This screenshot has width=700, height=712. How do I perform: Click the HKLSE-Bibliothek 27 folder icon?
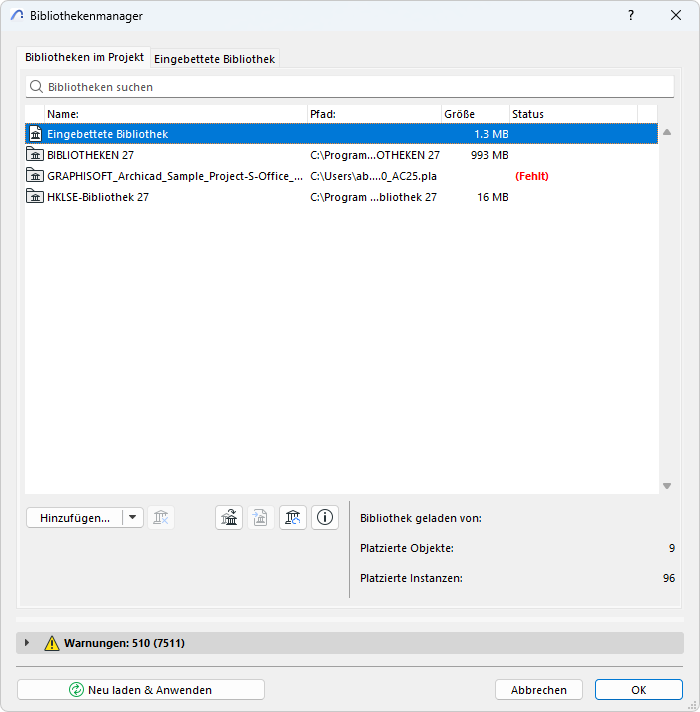pyautogui.click(x=35, y=197)
